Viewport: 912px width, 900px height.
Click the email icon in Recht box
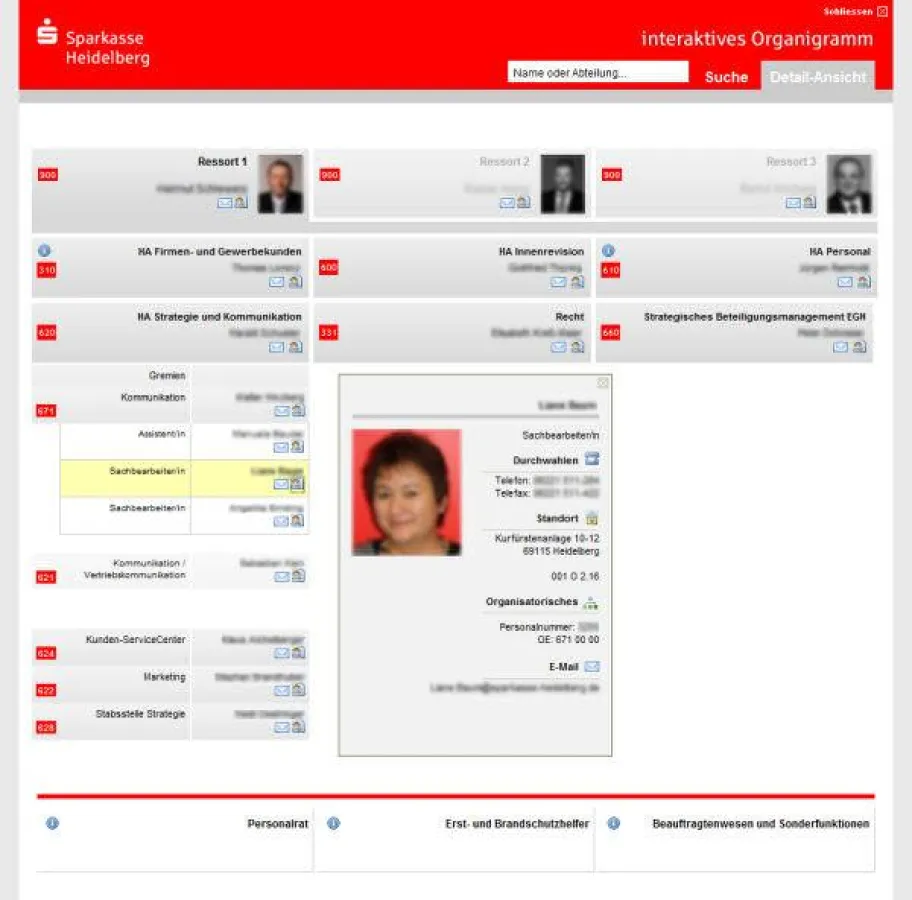point(559,347)
